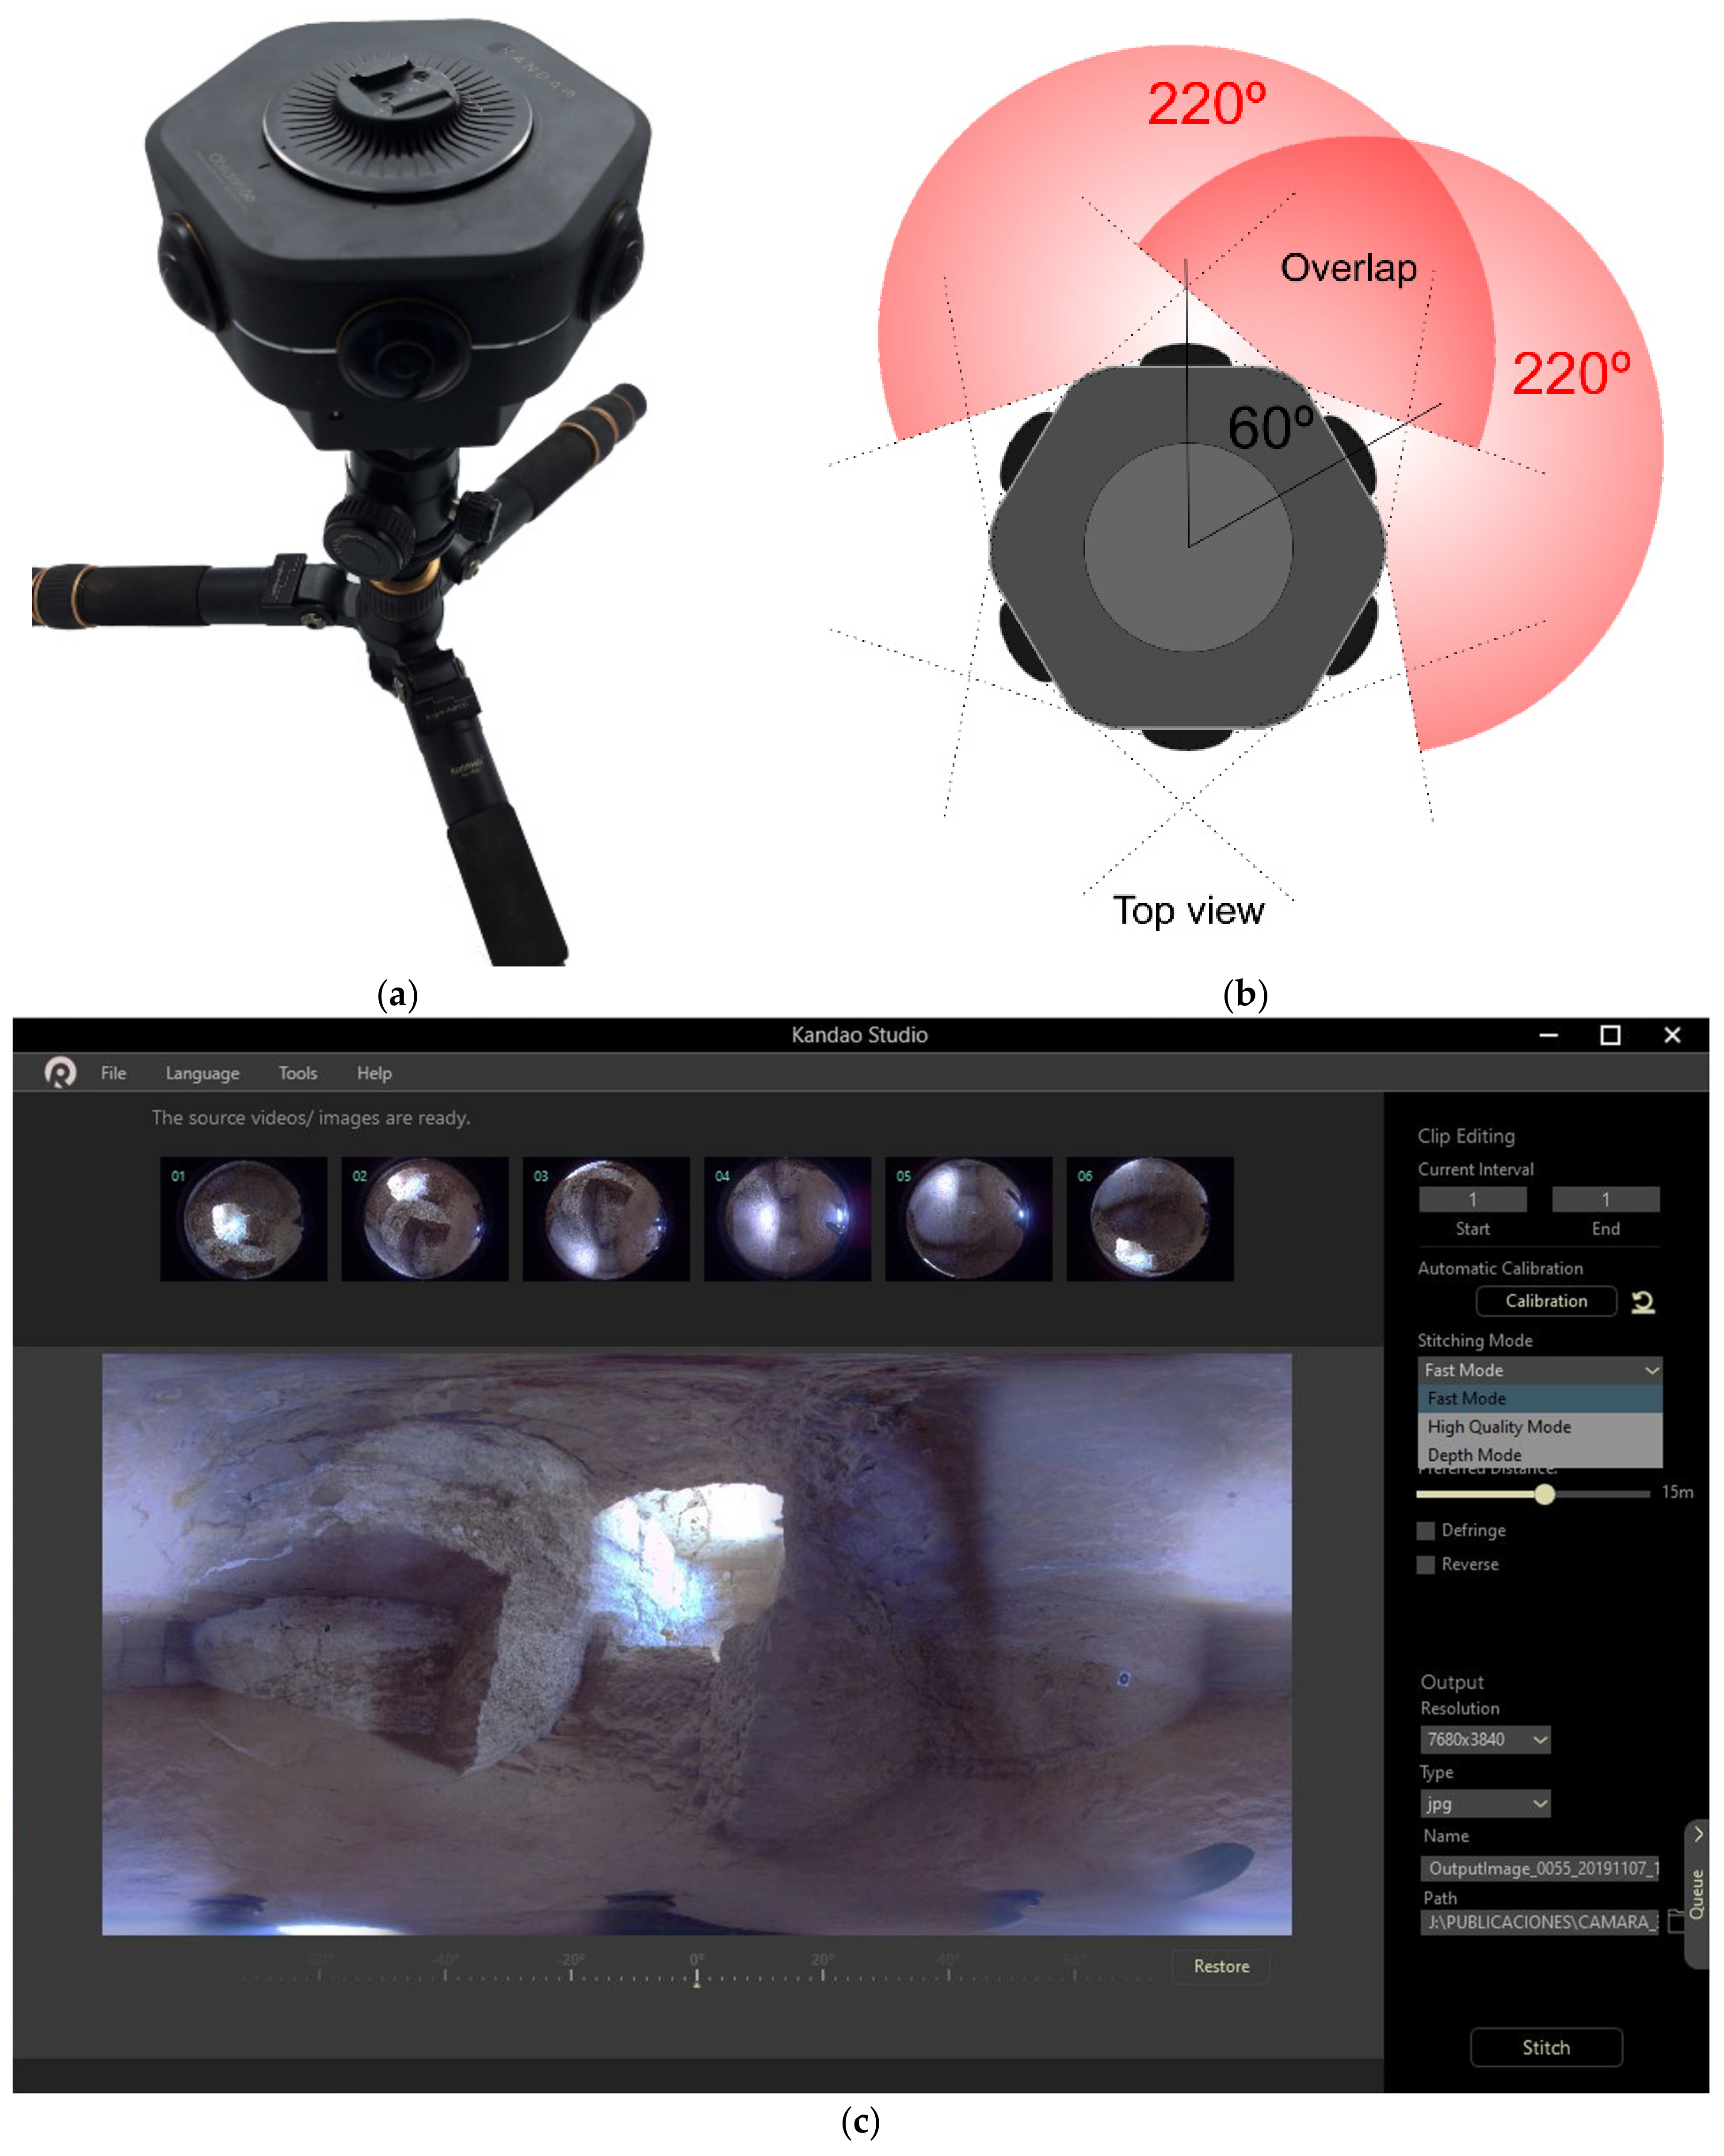1724x2156 pixels.
Task: Select fisheye thumbnail 01
Action: (x=243, y=1218)
